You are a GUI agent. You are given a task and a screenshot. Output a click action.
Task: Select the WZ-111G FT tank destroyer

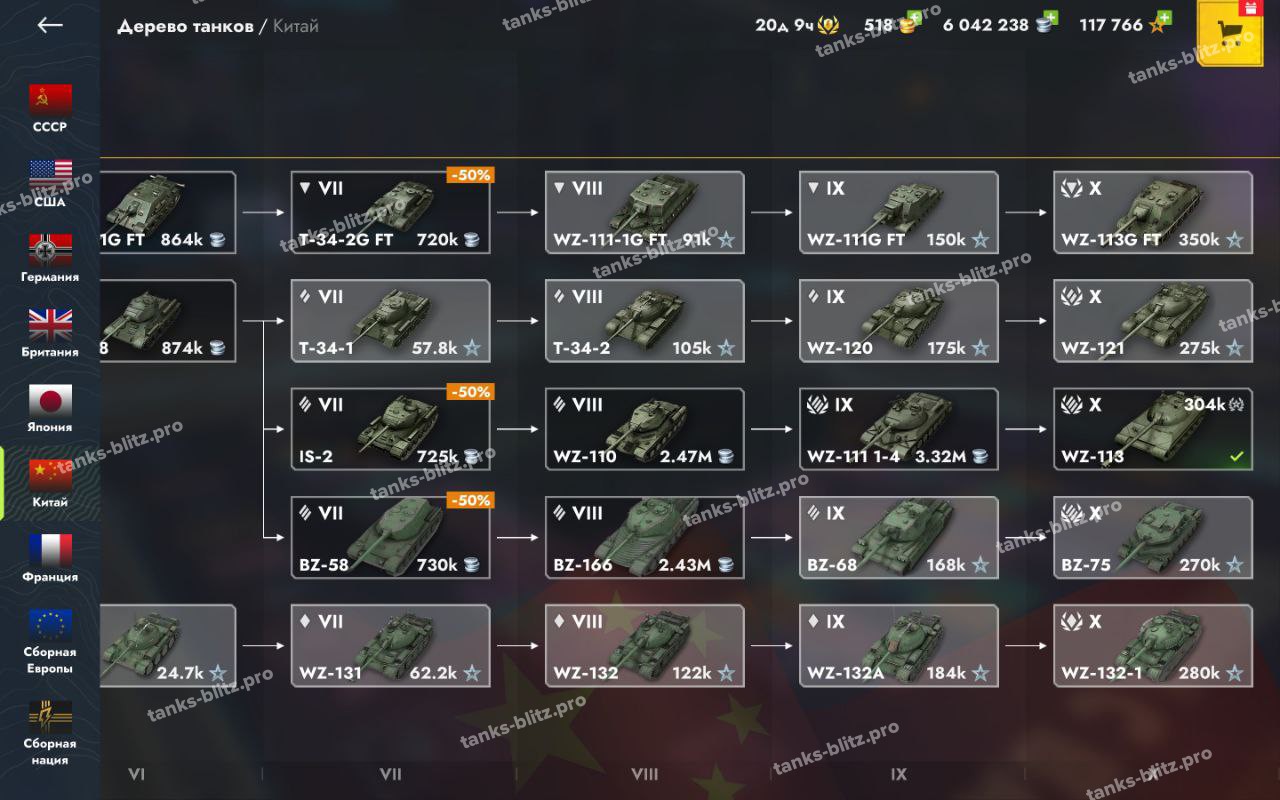pos(898,212)
